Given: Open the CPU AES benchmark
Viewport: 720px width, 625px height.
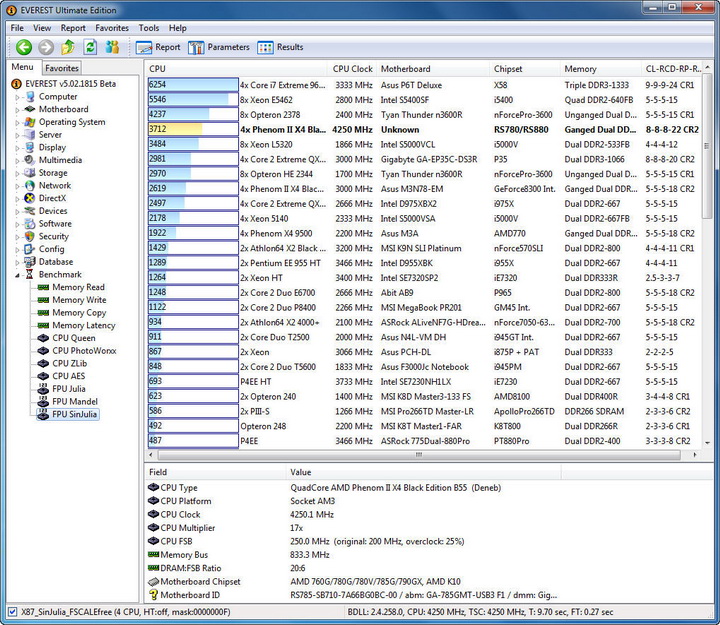Looking at the screenshot, I should pyautogui.click(x=68, y=376).
